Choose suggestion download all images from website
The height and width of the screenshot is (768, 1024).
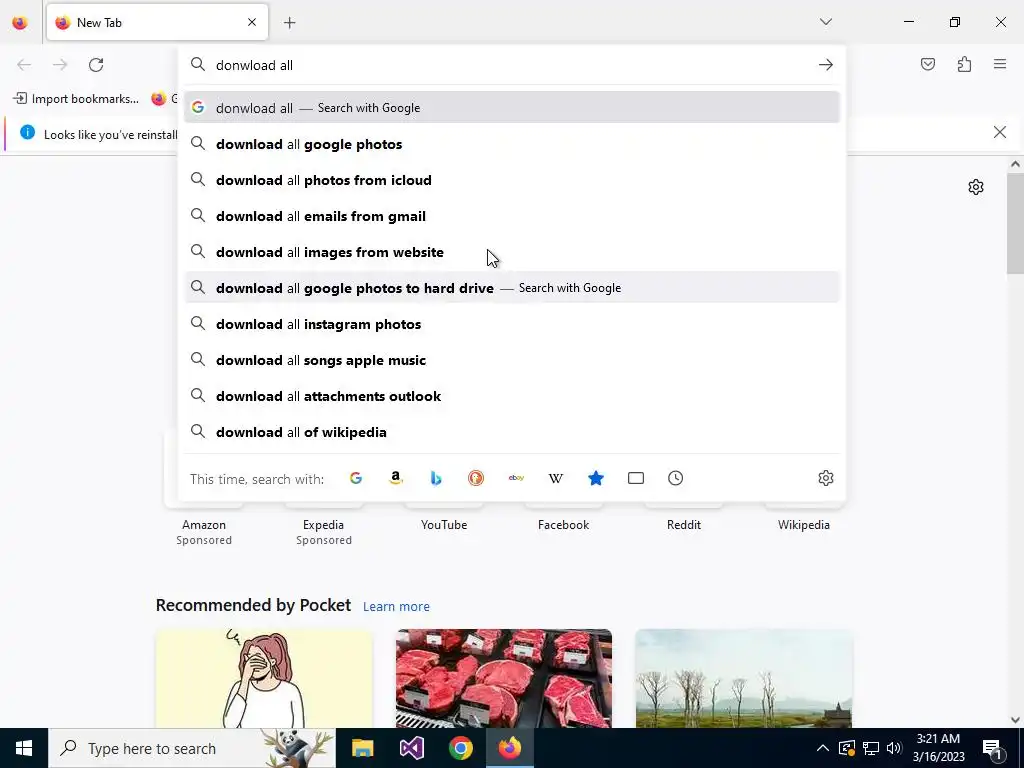[512, 252]
